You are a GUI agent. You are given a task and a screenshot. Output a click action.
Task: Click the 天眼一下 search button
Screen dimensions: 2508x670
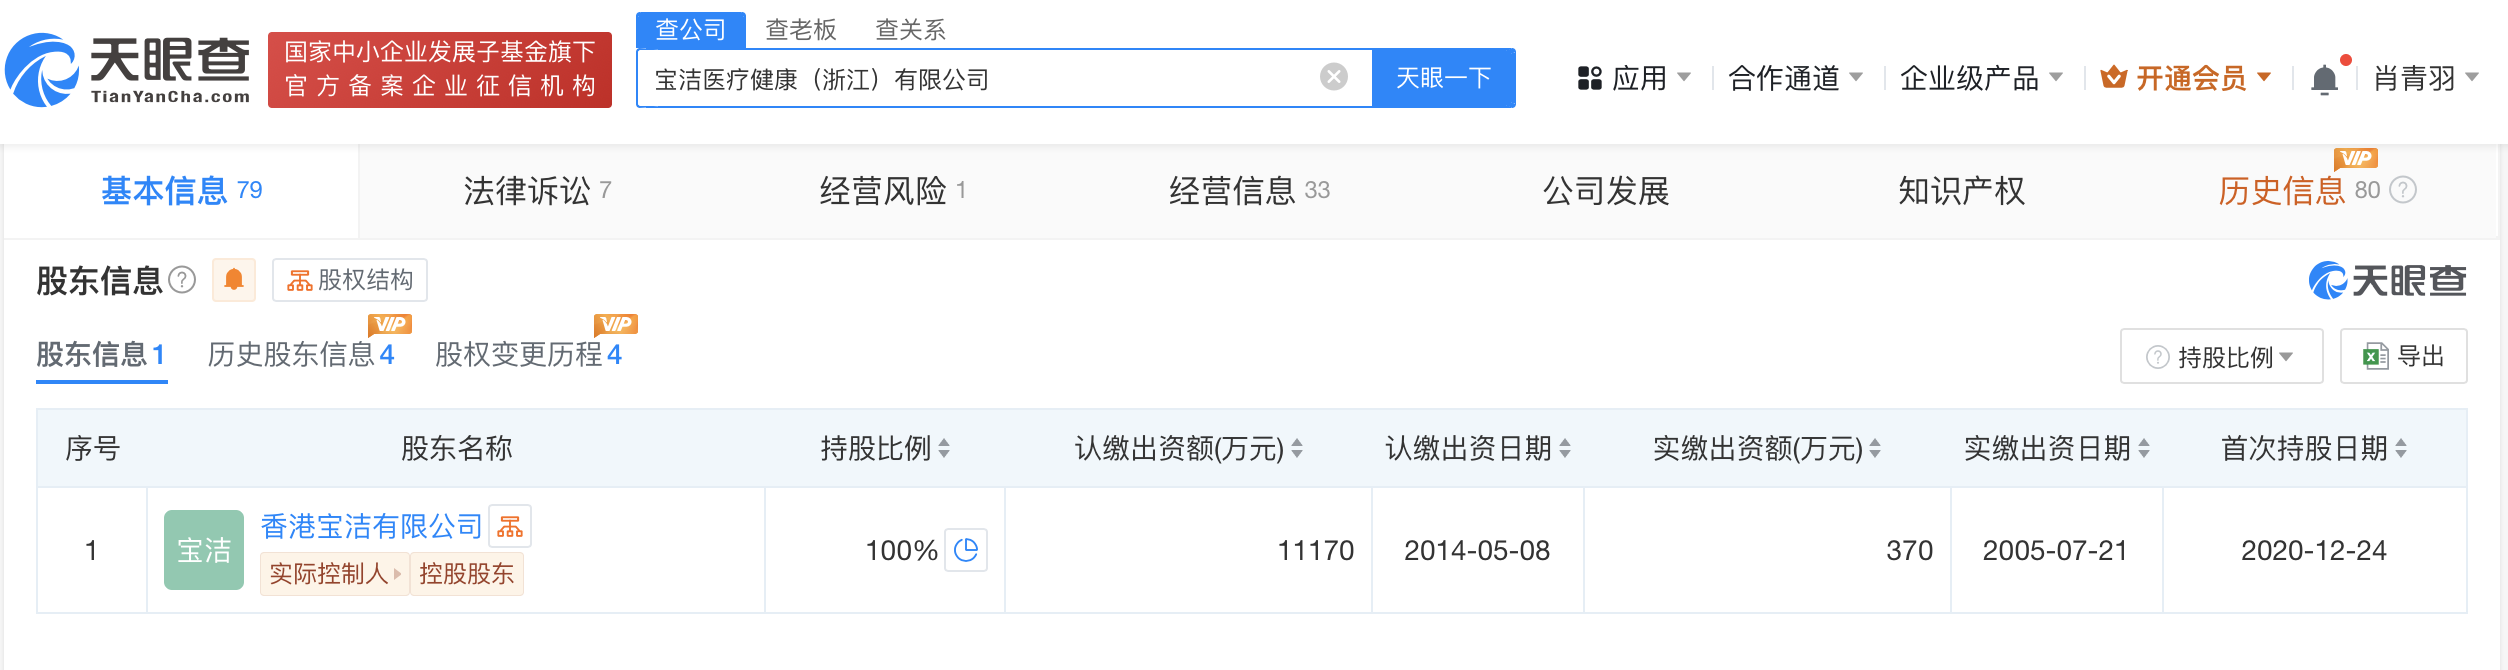[x=1443, y=77]
